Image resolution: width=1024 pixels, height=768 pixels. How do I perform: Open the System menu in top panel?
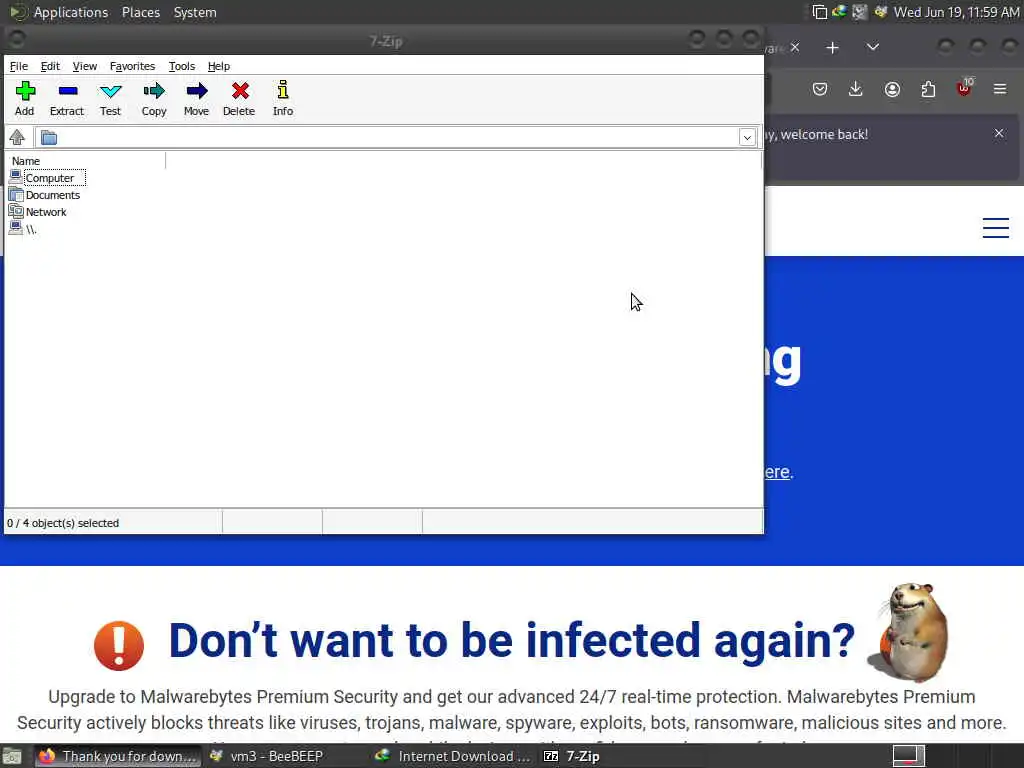click(x=195, y=12)
